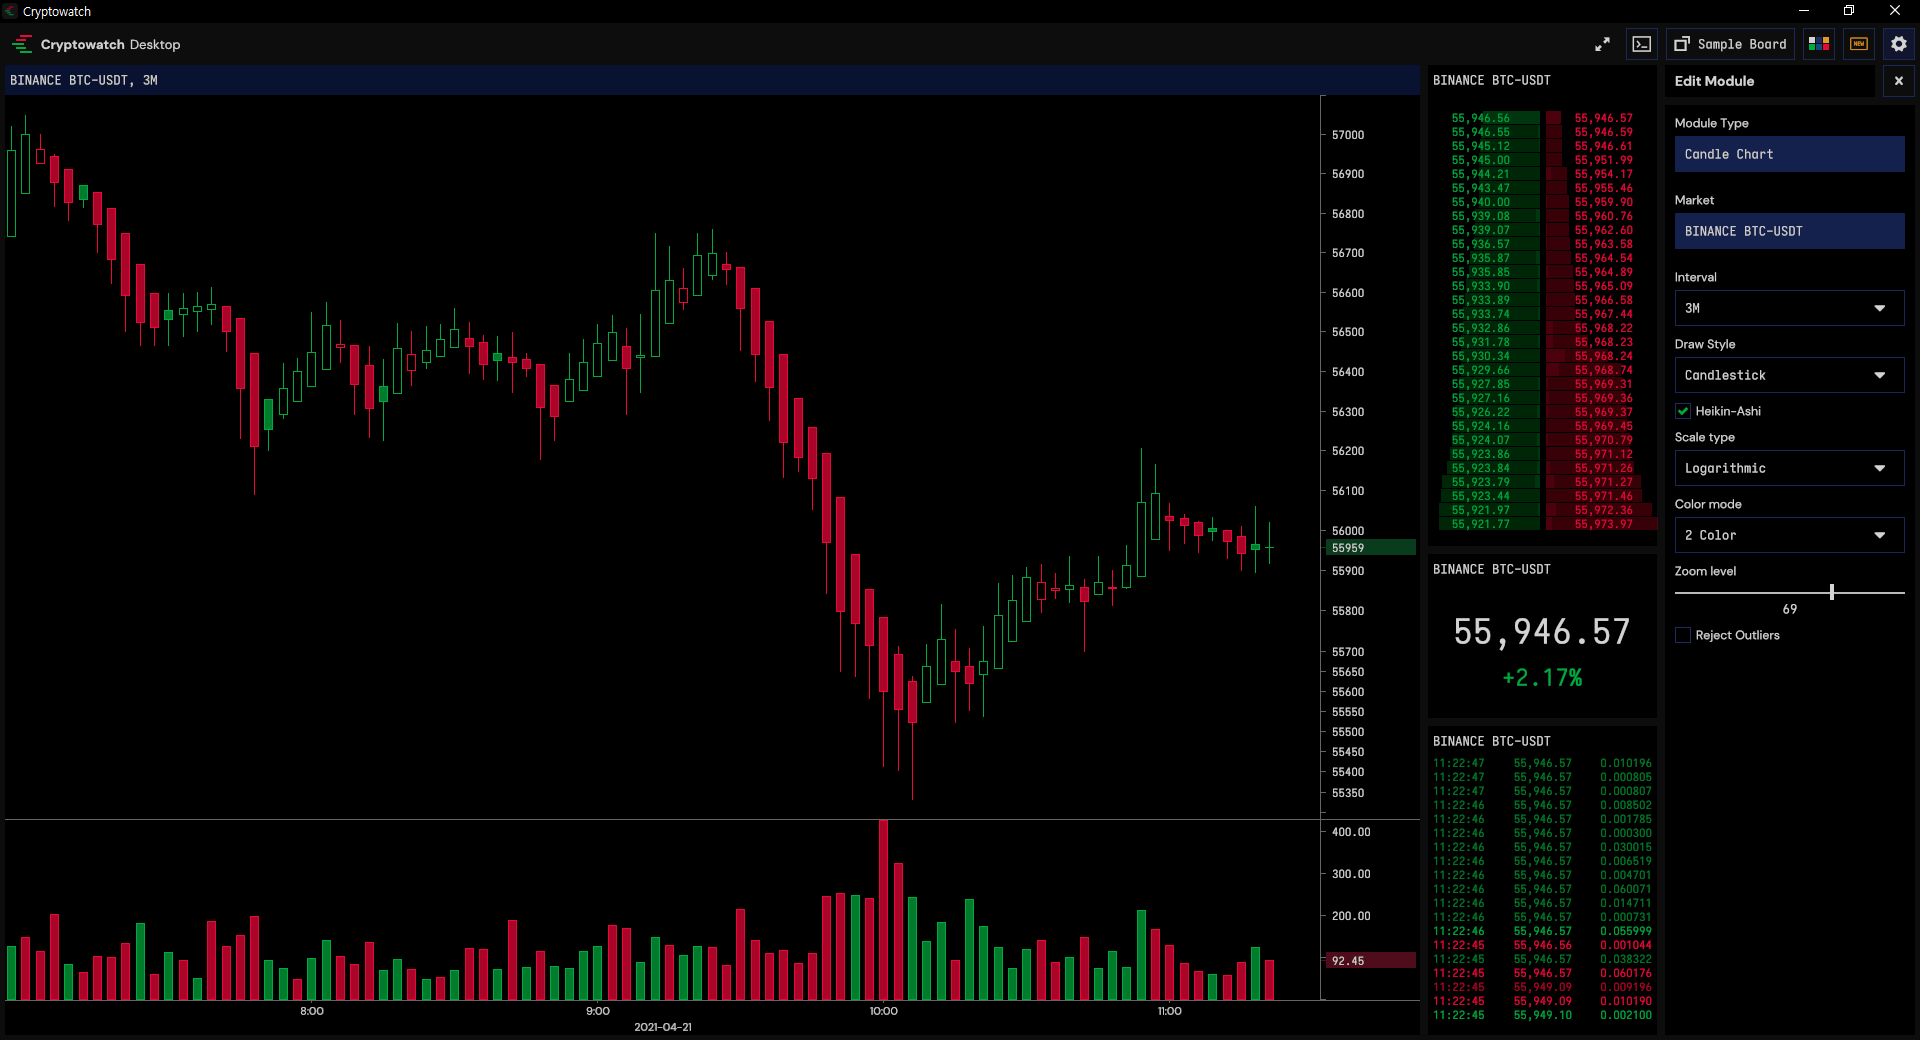Click the zoom level value 69
Image resolution: width=1920 pixels, height=1040 pixels.
pos(1789,609)
